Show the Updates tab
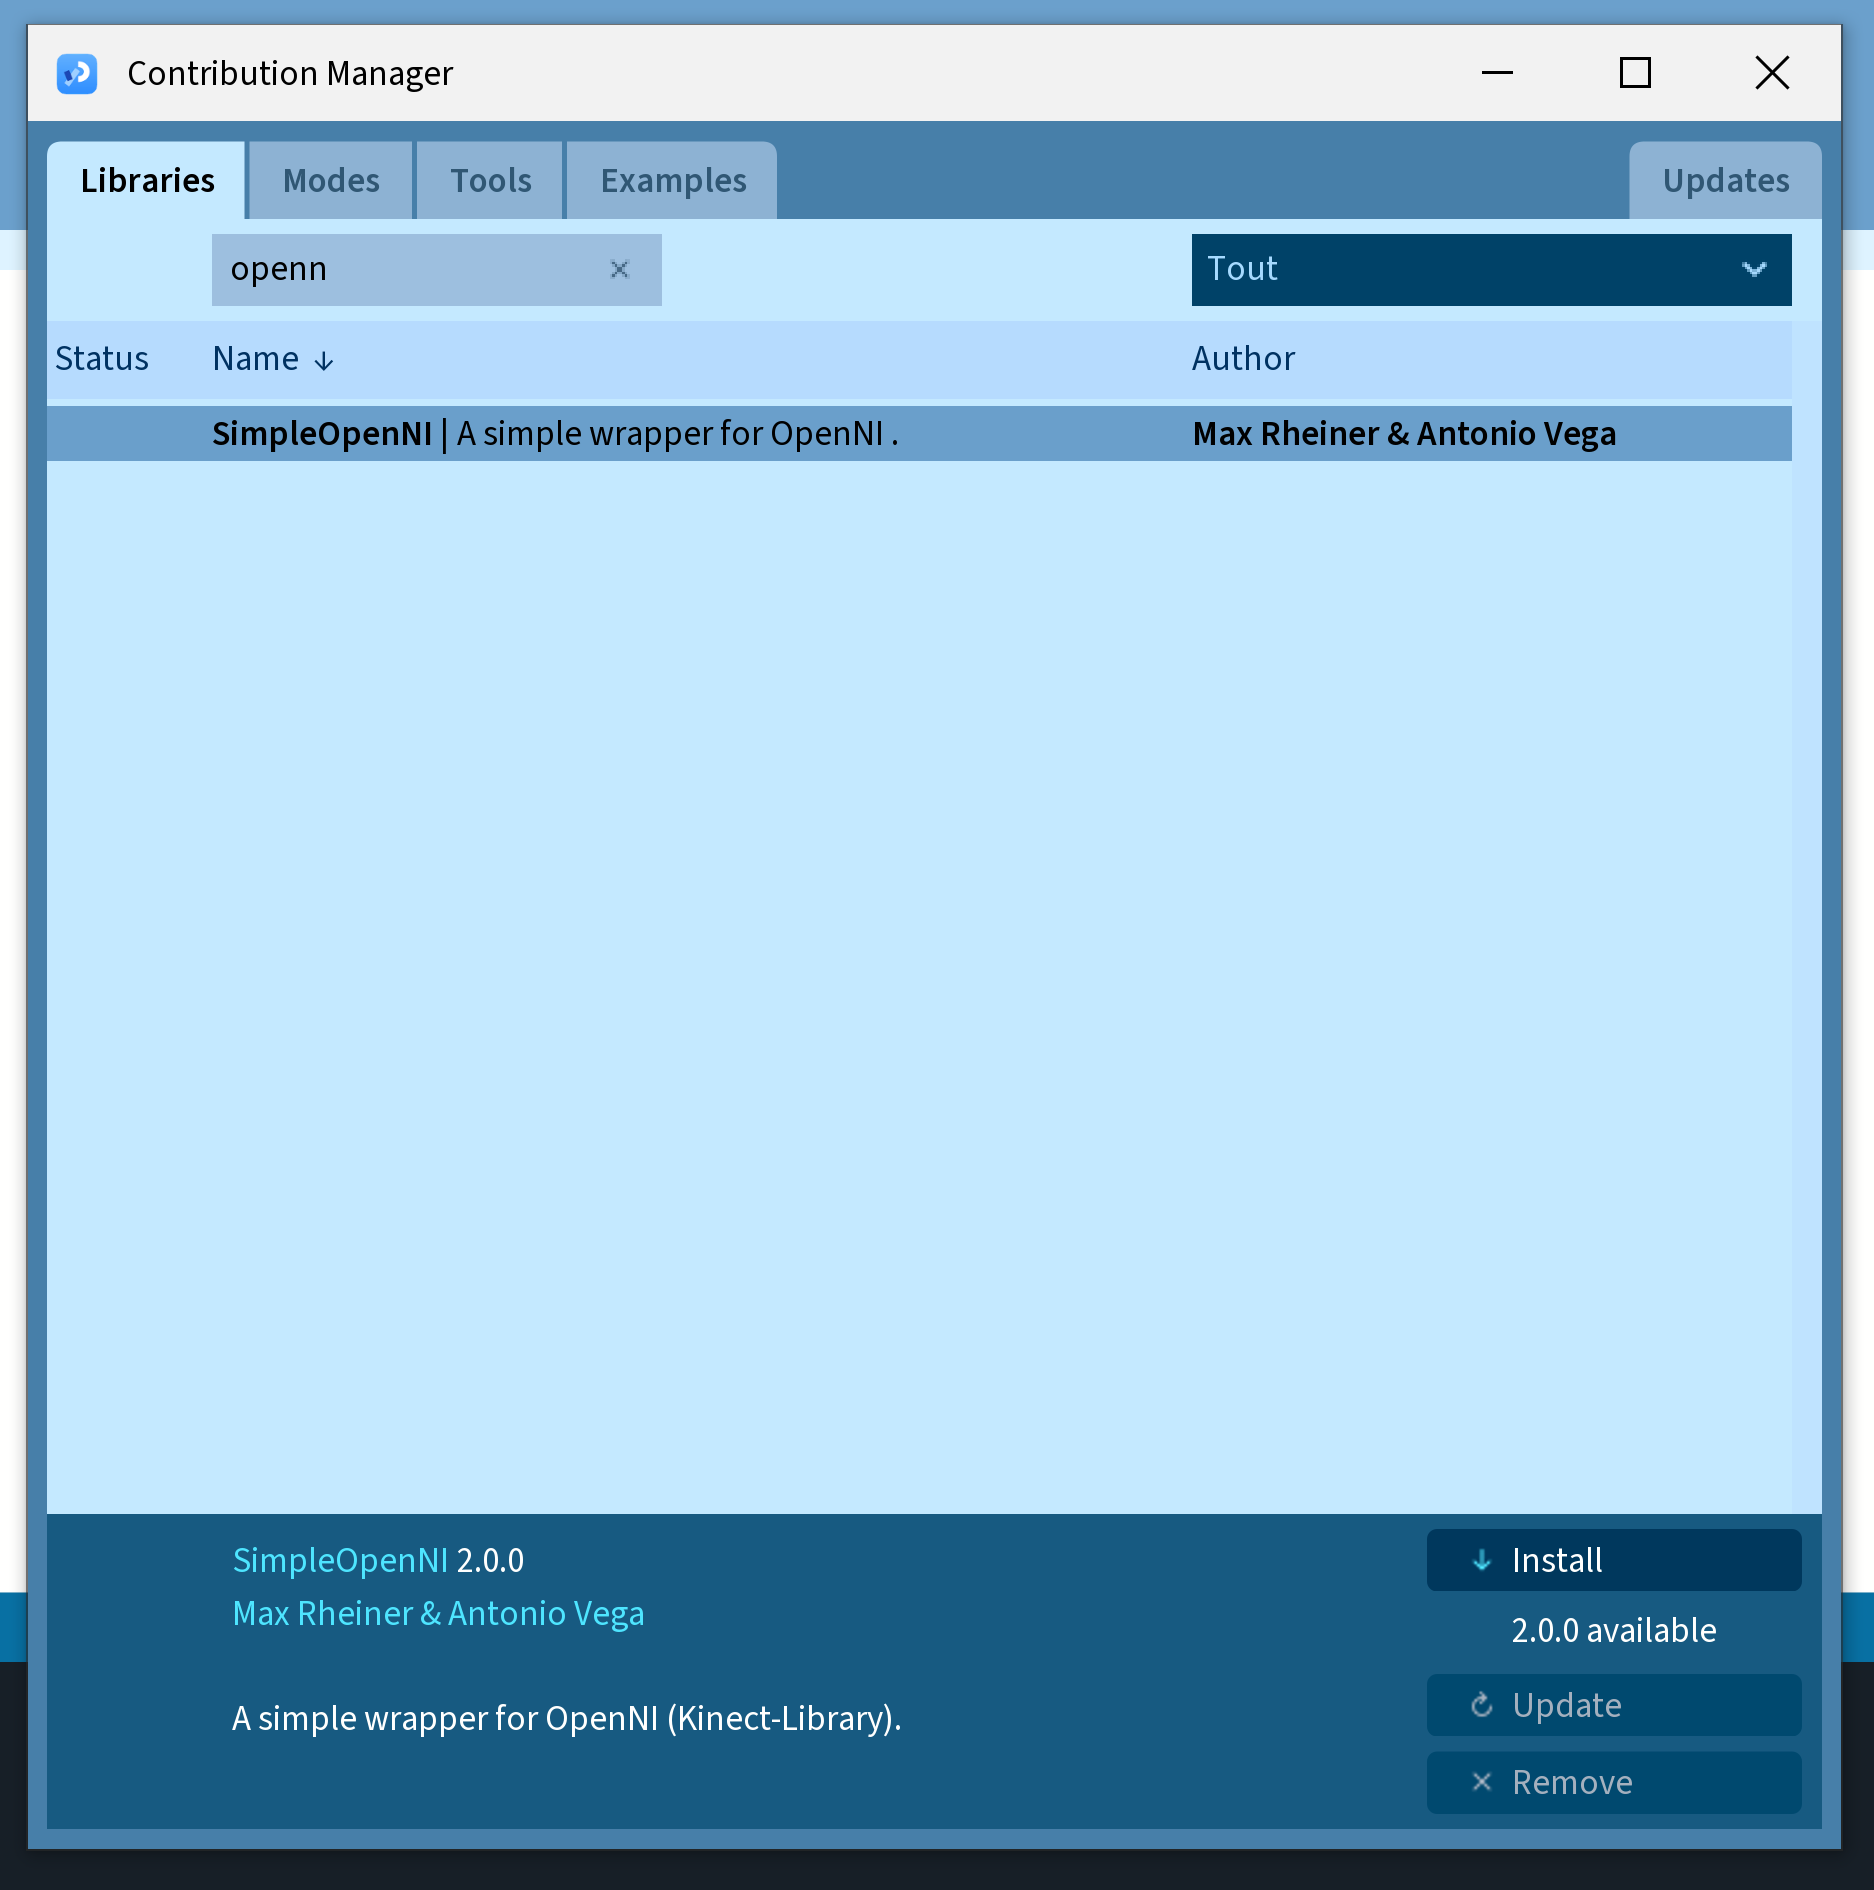The image size is (1874, 1890). [1725, 181]
